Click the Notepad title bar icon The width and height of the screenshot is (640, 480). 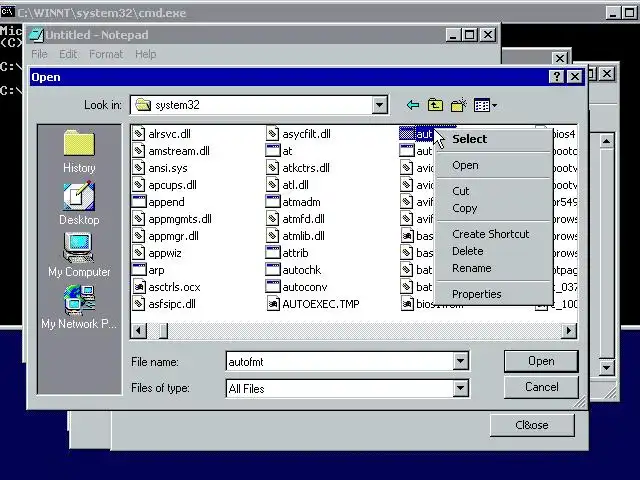pos(36,35)
